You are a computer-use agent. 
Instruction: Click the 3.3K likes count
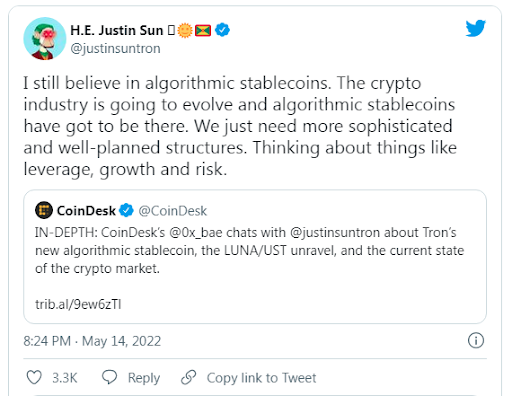click(65, 378)
